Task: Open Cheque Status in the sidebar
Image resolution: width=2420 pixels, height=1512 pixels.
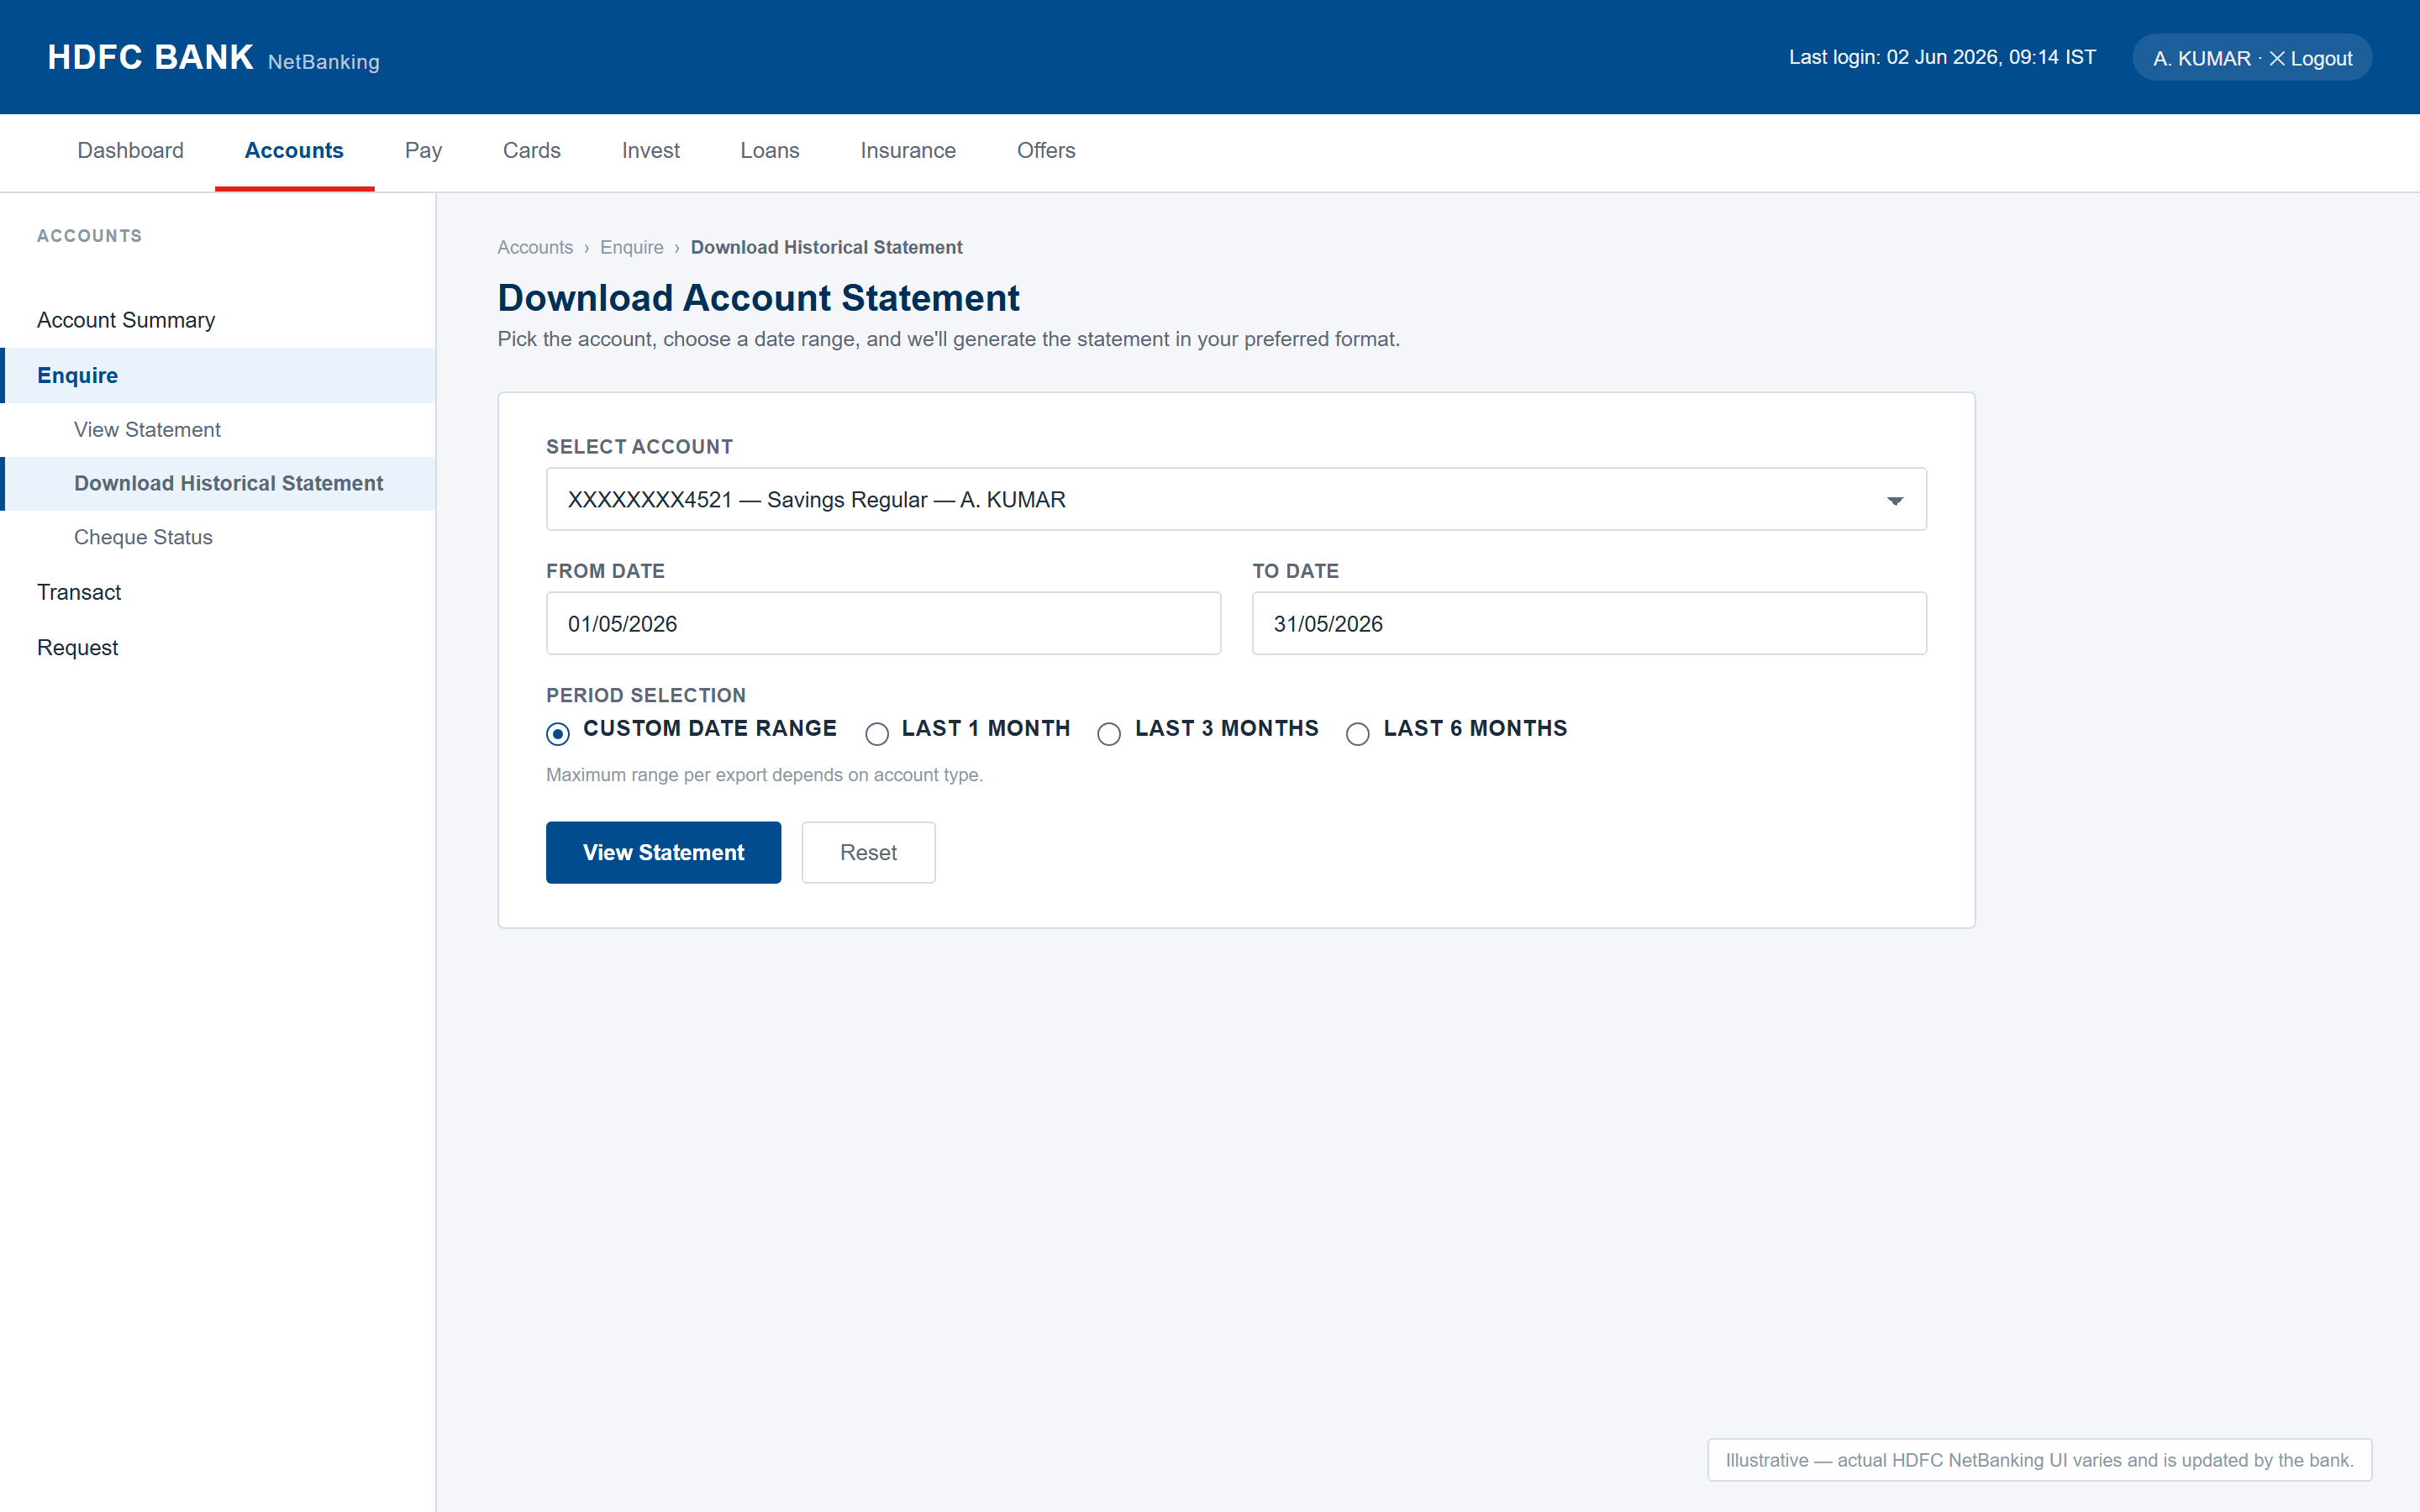Action: pyautogui.click(x=218, y=538)
